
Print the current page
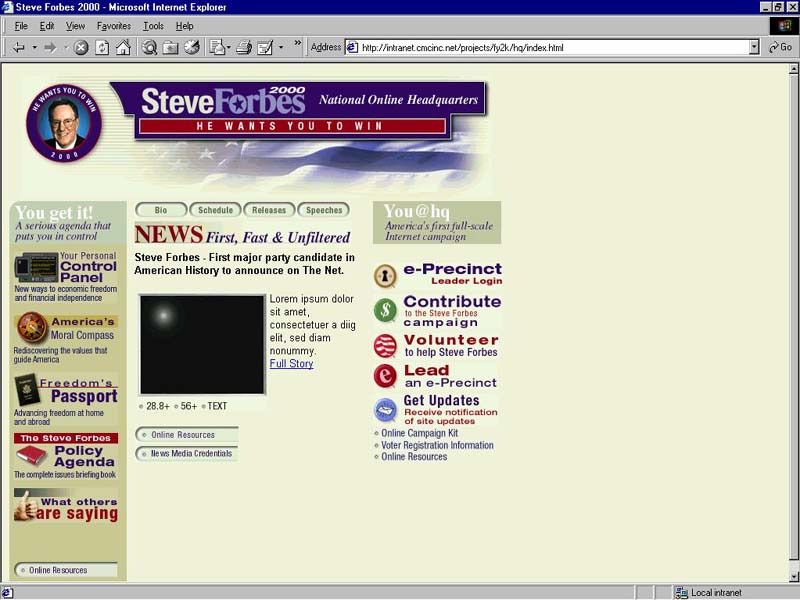pyautogui.click(x=244, y=47)
